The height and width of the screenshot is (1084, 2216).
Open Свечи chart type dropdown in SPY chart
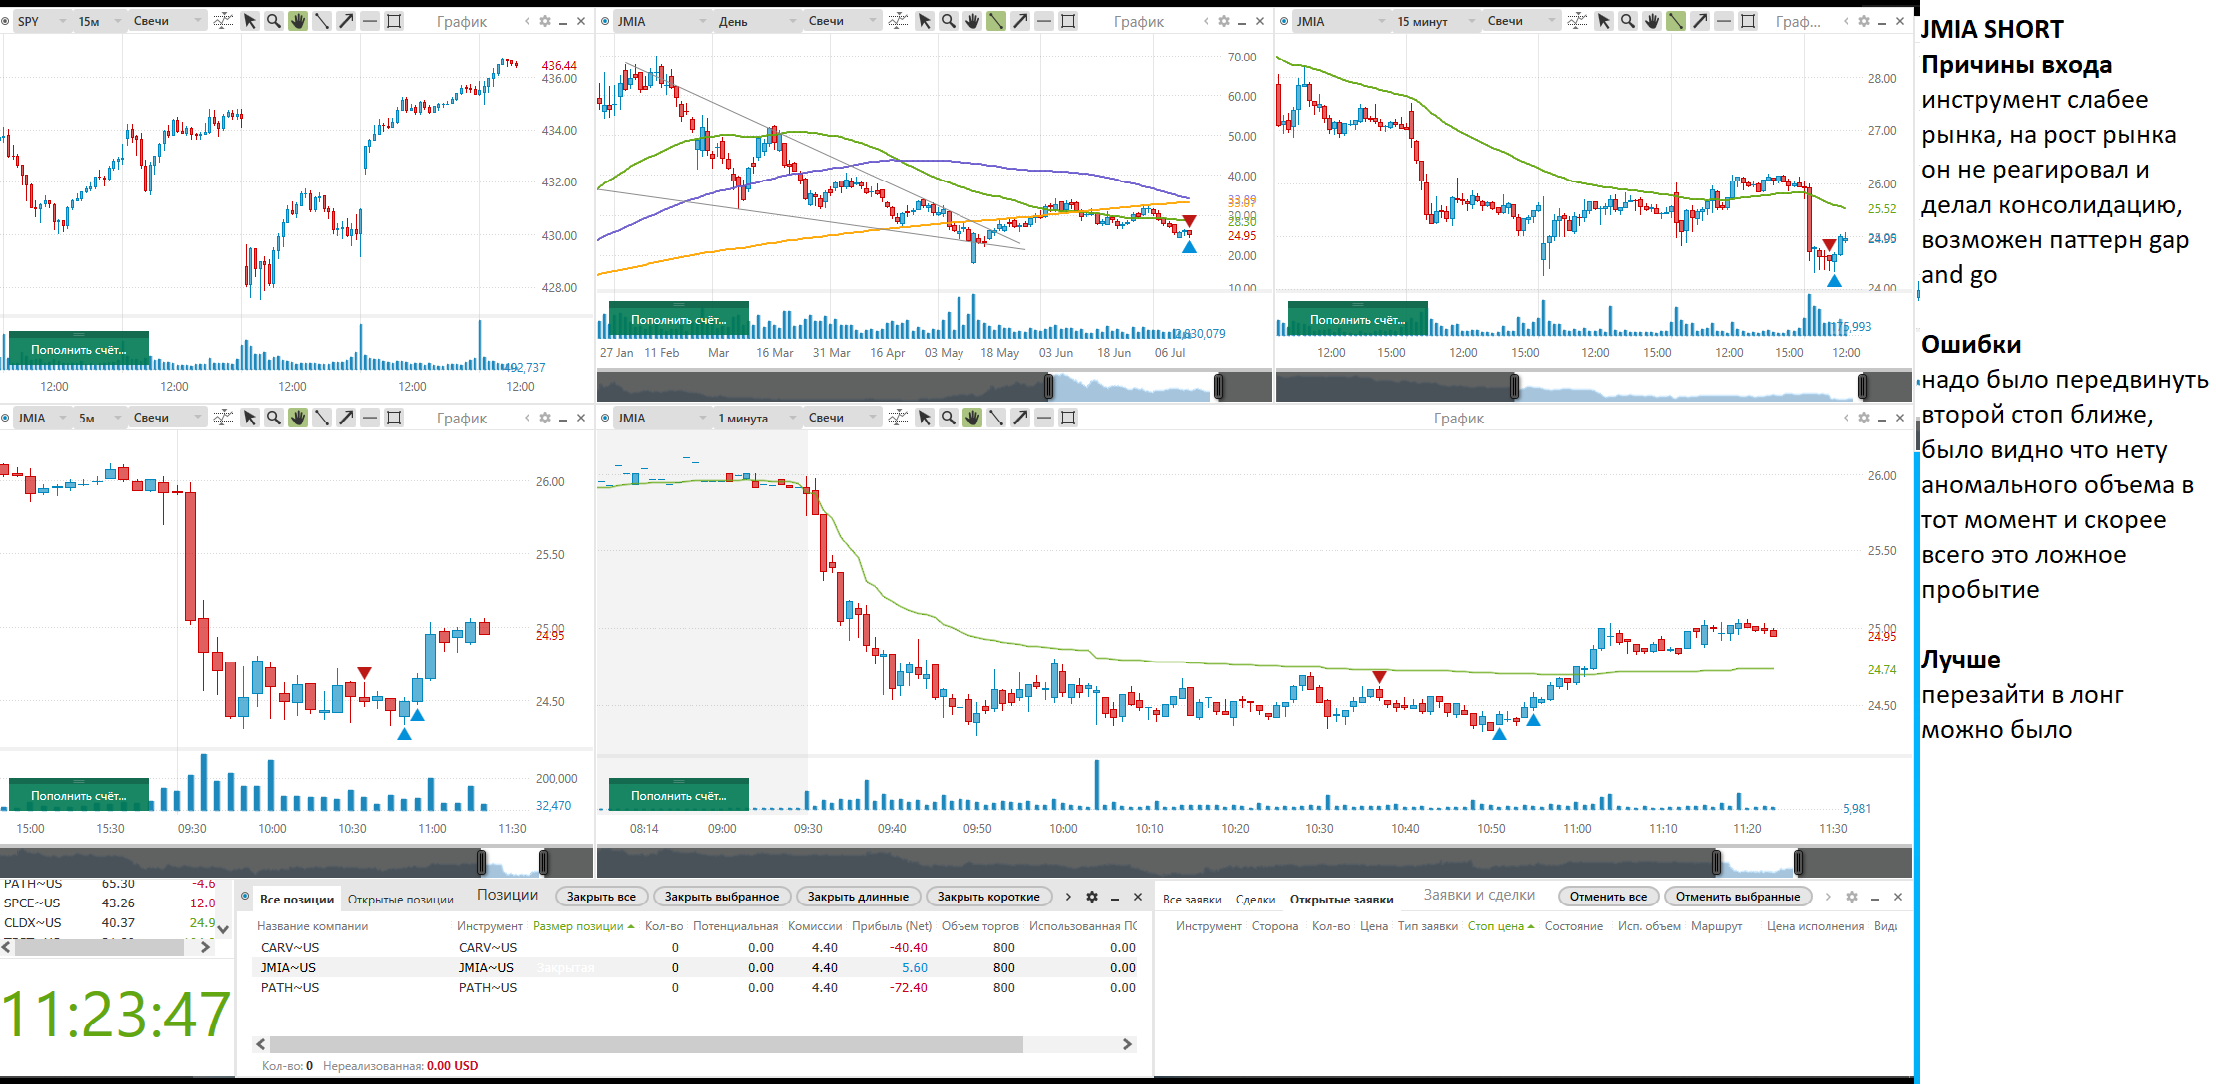pyautogui.click(x=166, y=21)
